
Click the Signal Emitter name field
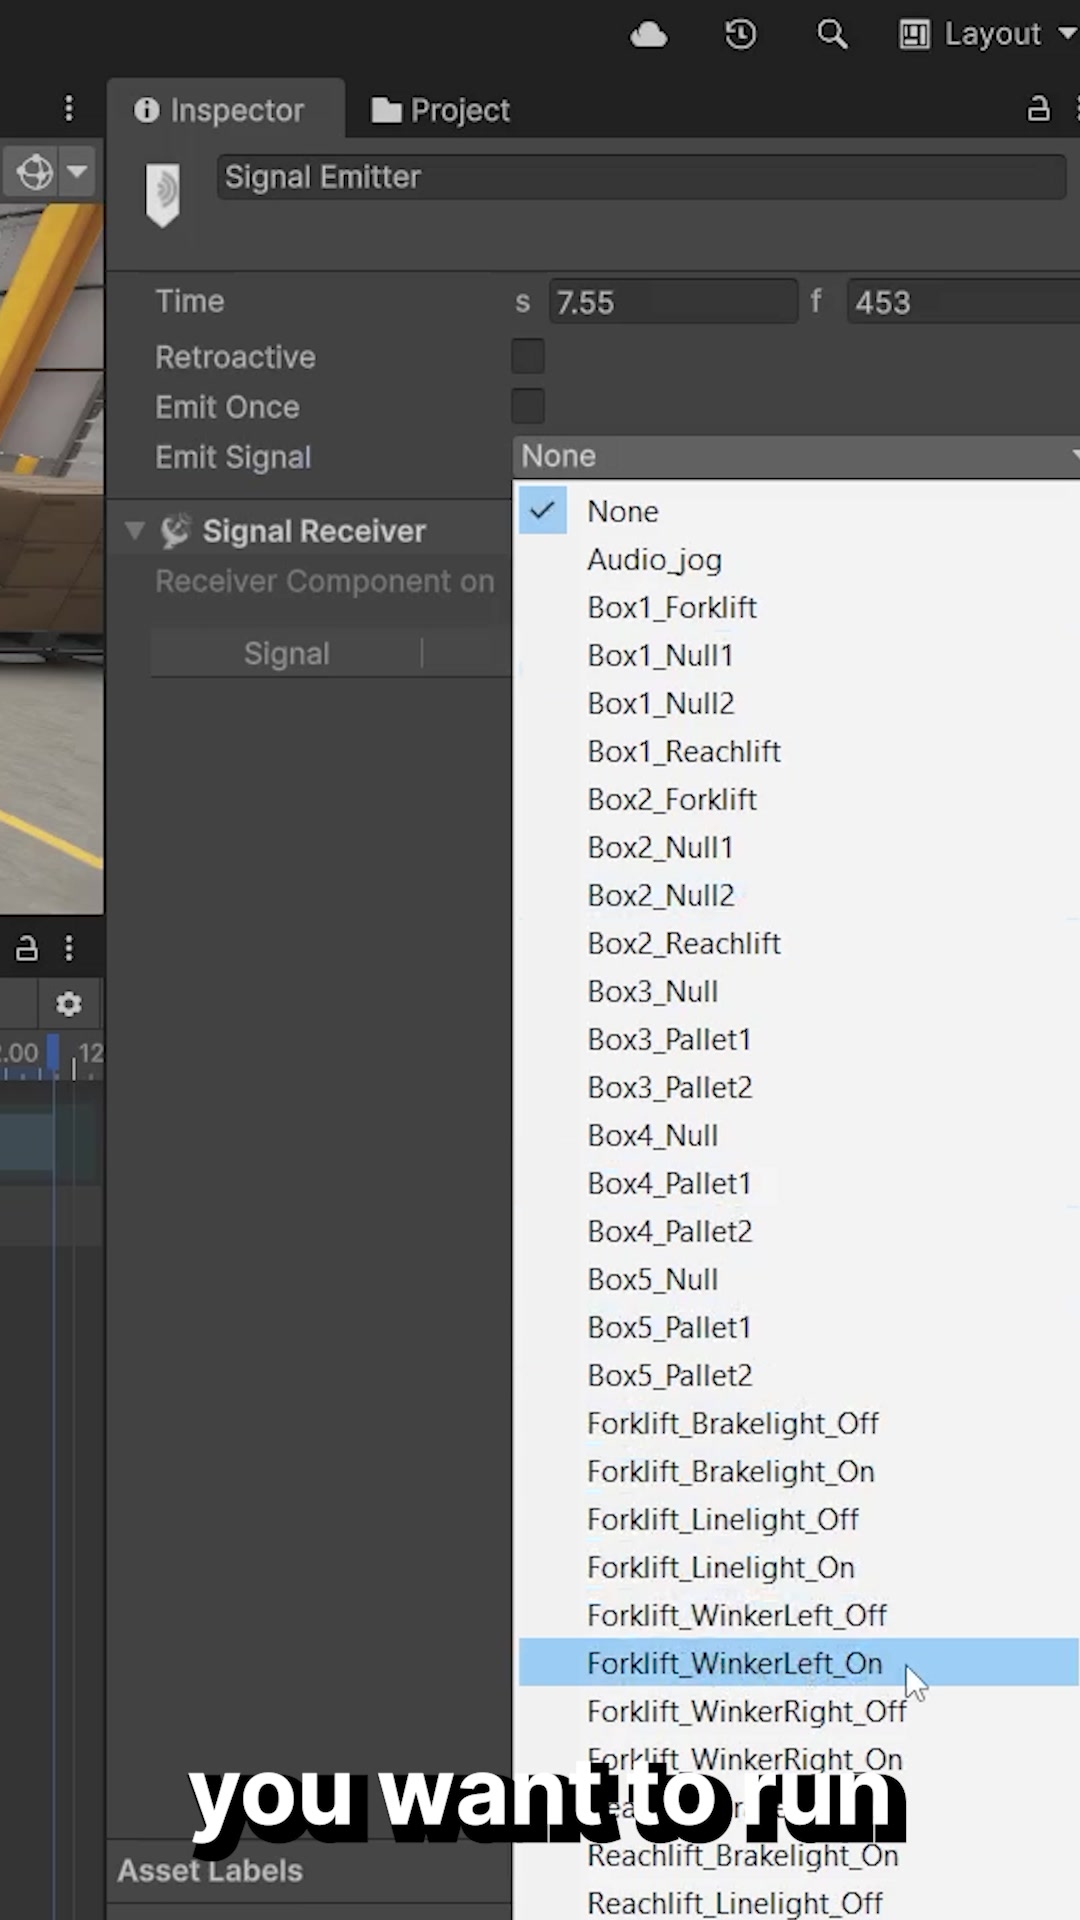pos(641,177)
